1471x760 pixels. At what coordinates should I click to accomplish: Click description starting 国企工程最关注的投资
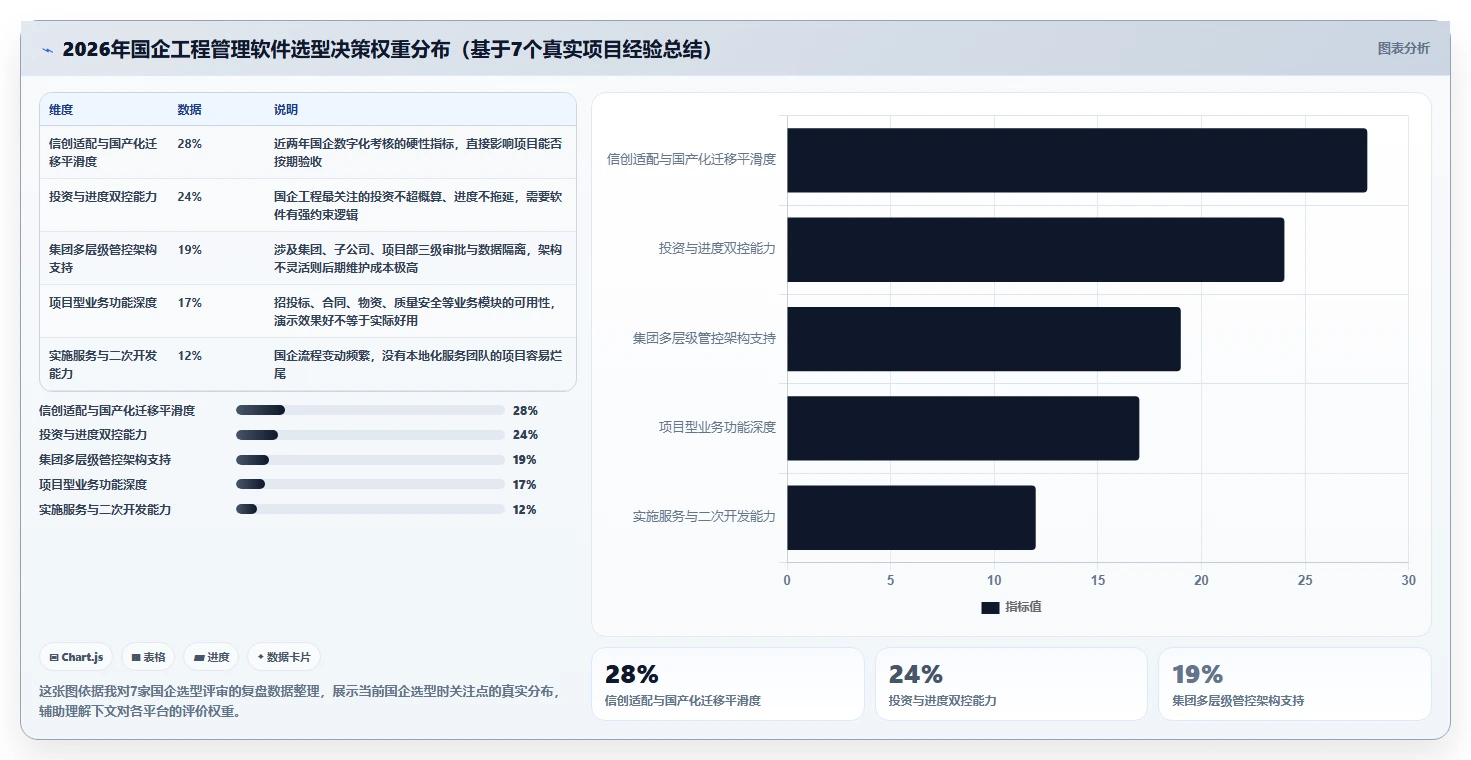(x=418, y=205)
